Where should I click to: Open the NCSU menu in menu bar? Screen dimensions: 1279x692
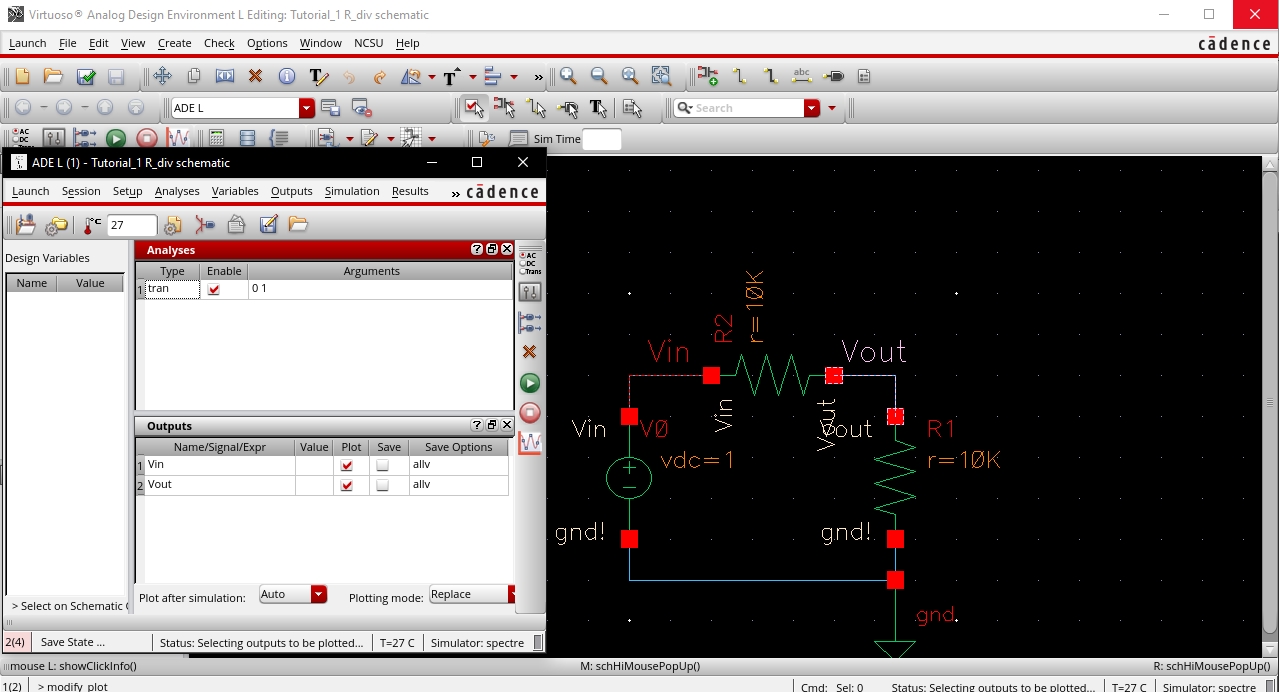[x=368, y=43]
